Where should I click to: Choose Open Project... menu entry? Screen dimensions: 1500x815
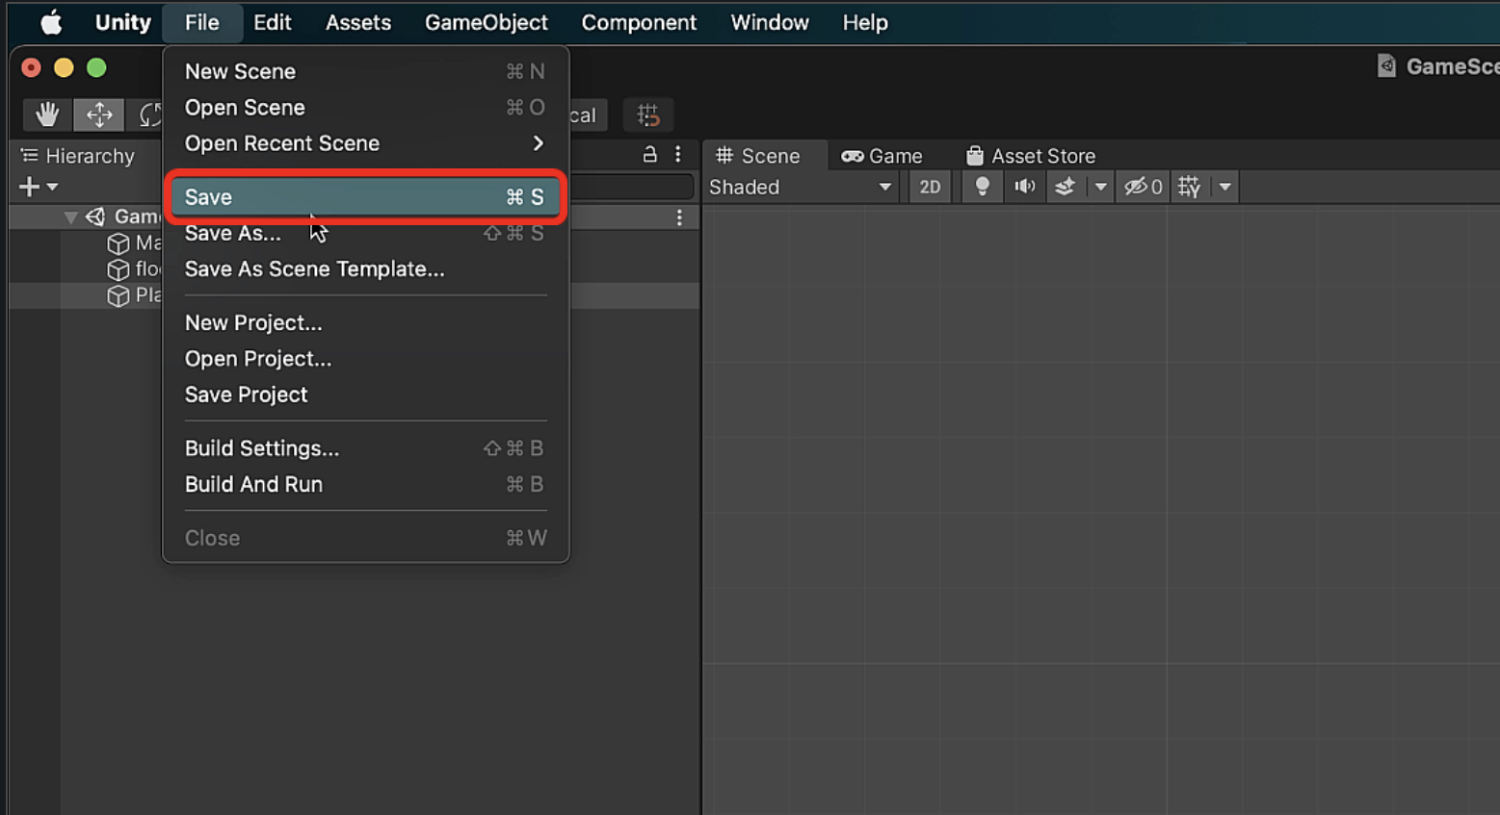pyautogui.click(x=365, y=359)
